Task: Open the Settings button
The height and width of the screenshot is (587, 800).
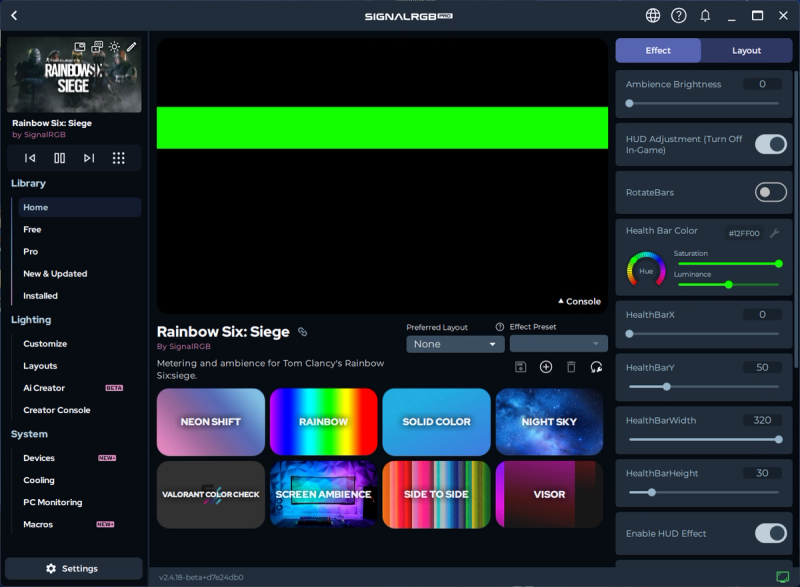Action: [x=73, y=568]
